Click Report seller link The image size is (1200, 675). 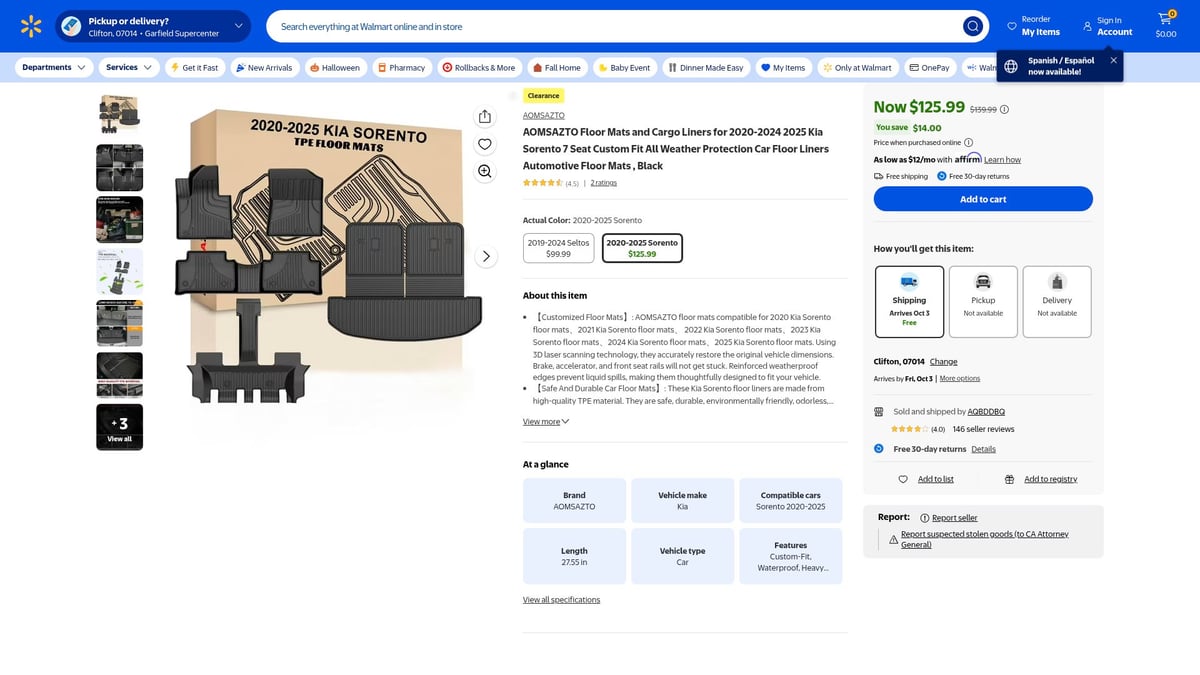(955, 517)
